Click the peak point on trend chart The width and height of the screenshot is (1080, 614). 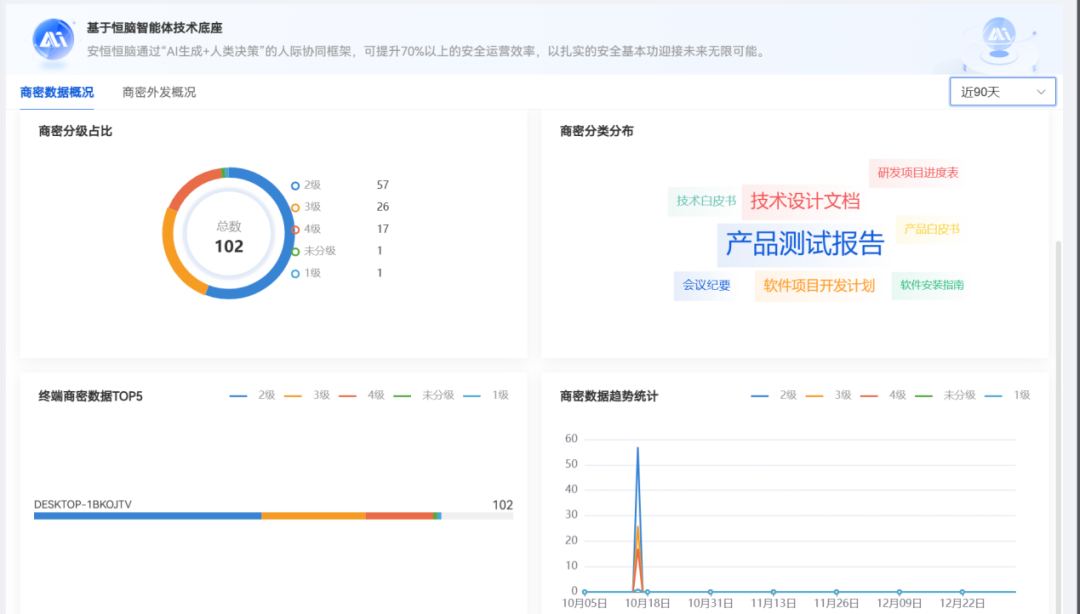637,448
